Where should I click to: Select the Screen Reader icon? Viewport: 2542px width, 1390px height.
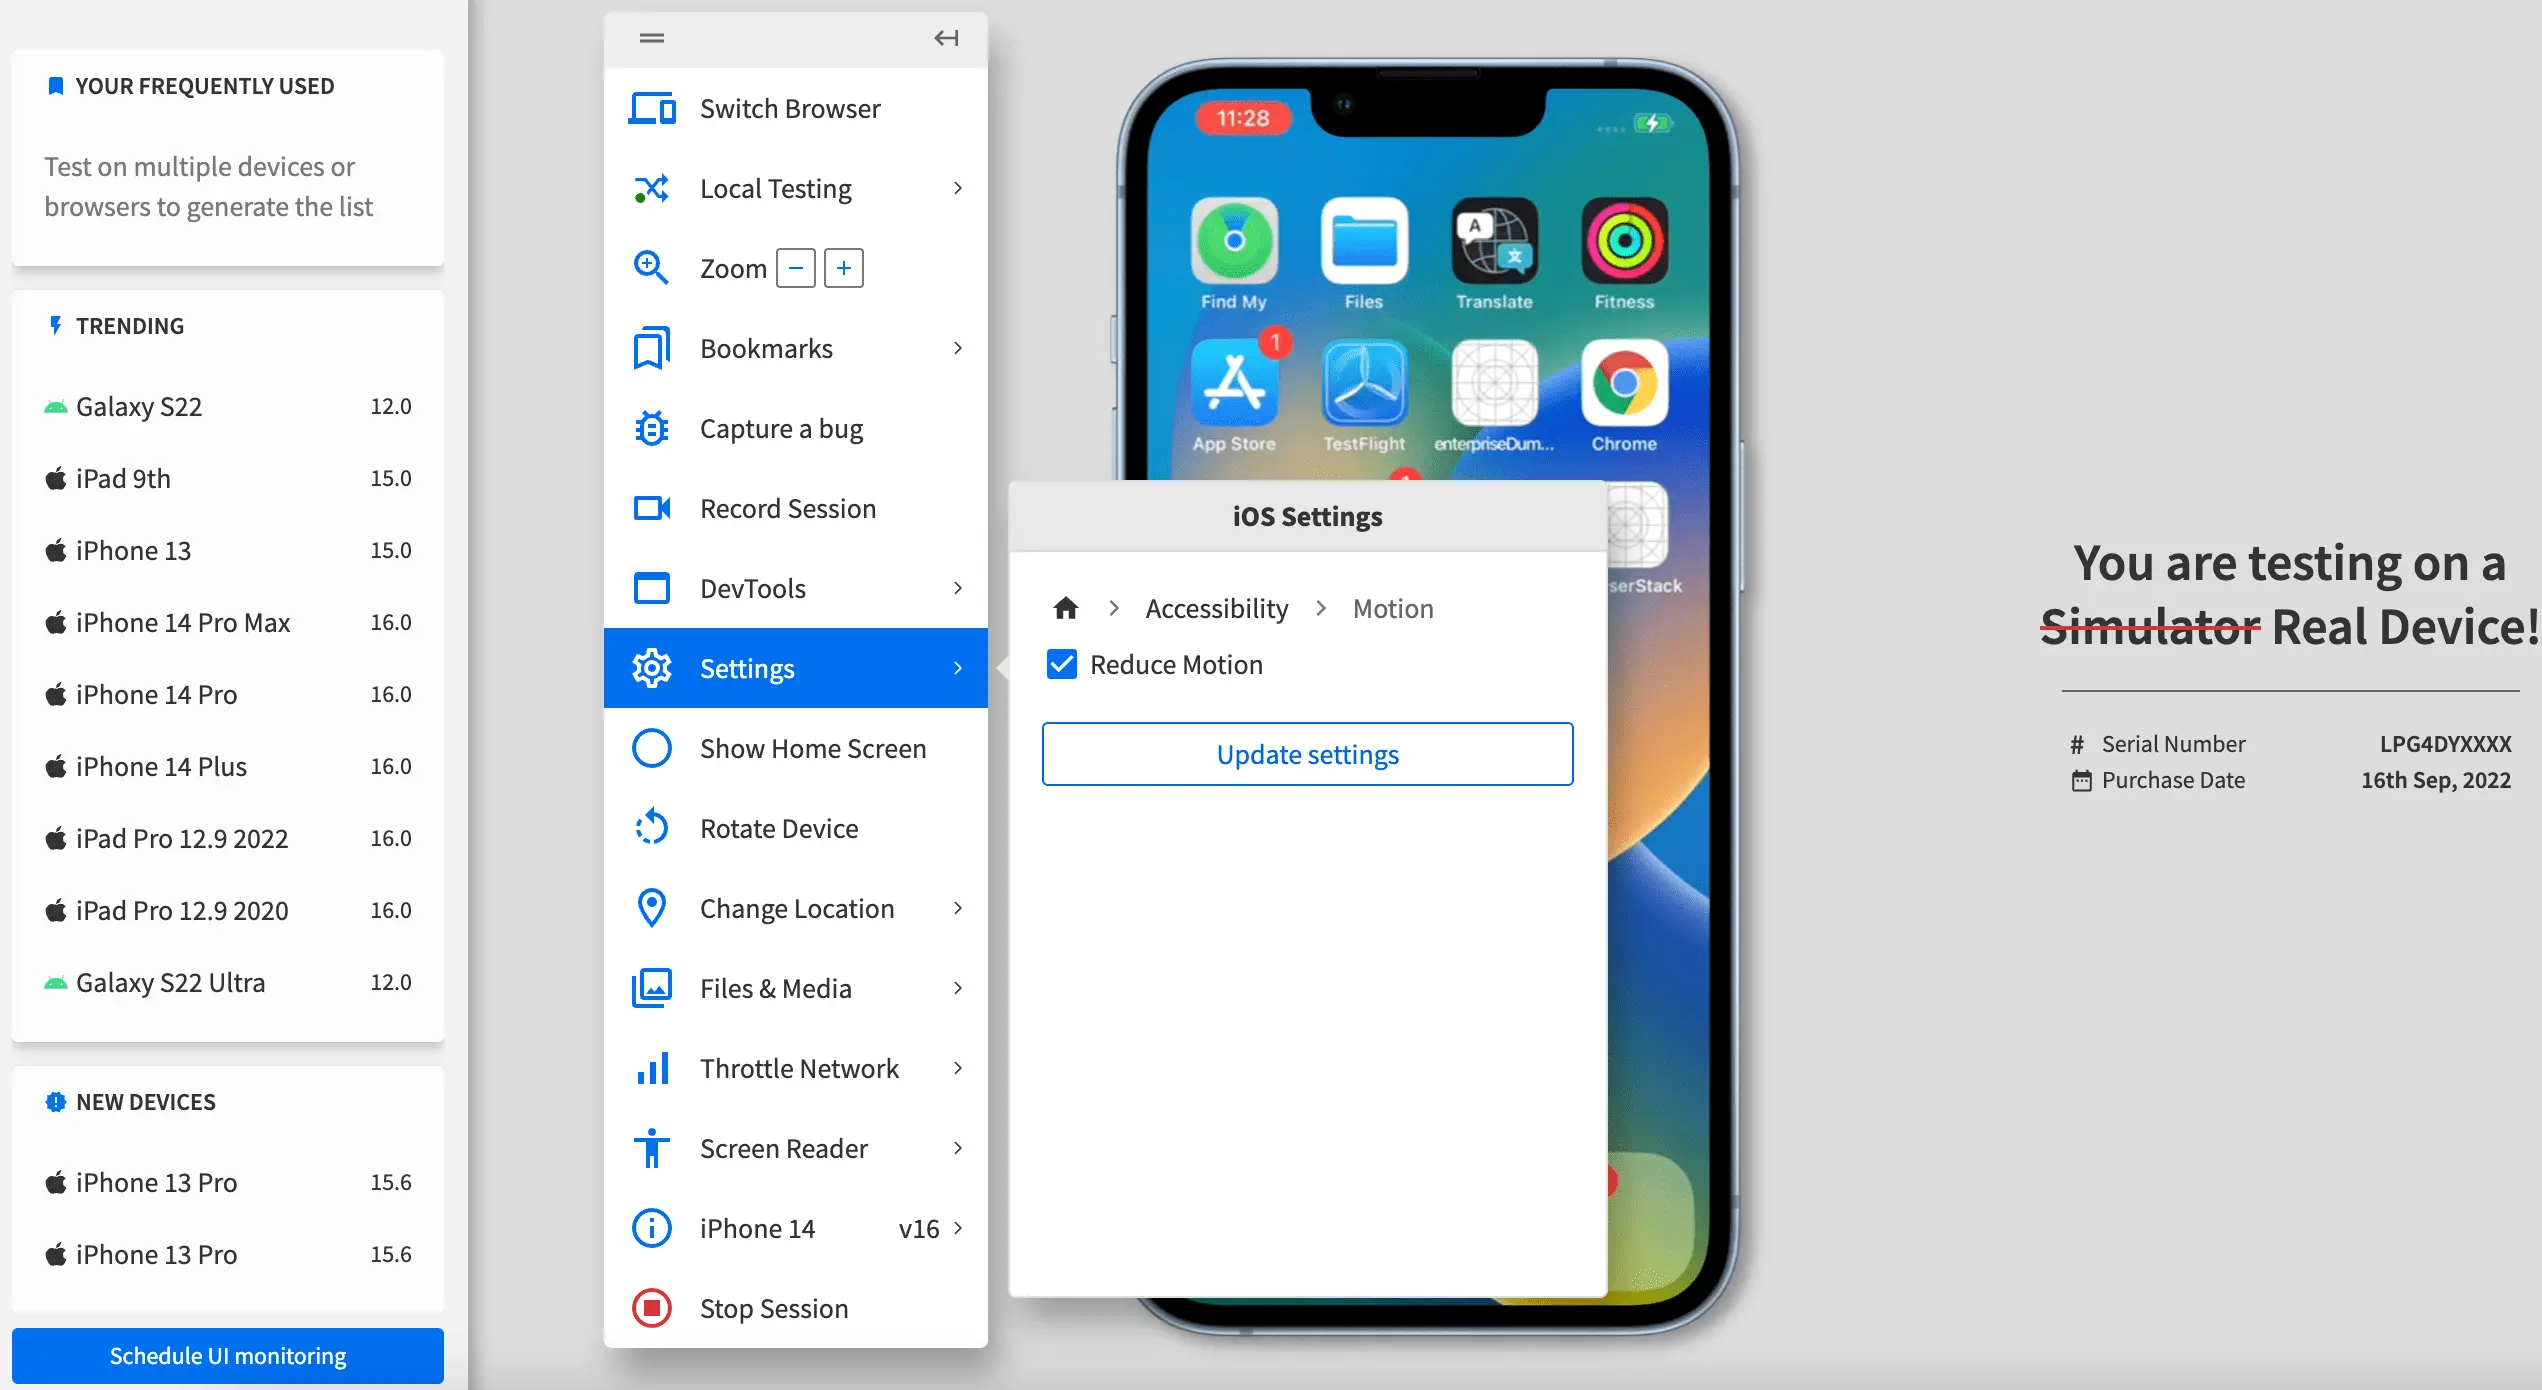(x=650, y=1149)
